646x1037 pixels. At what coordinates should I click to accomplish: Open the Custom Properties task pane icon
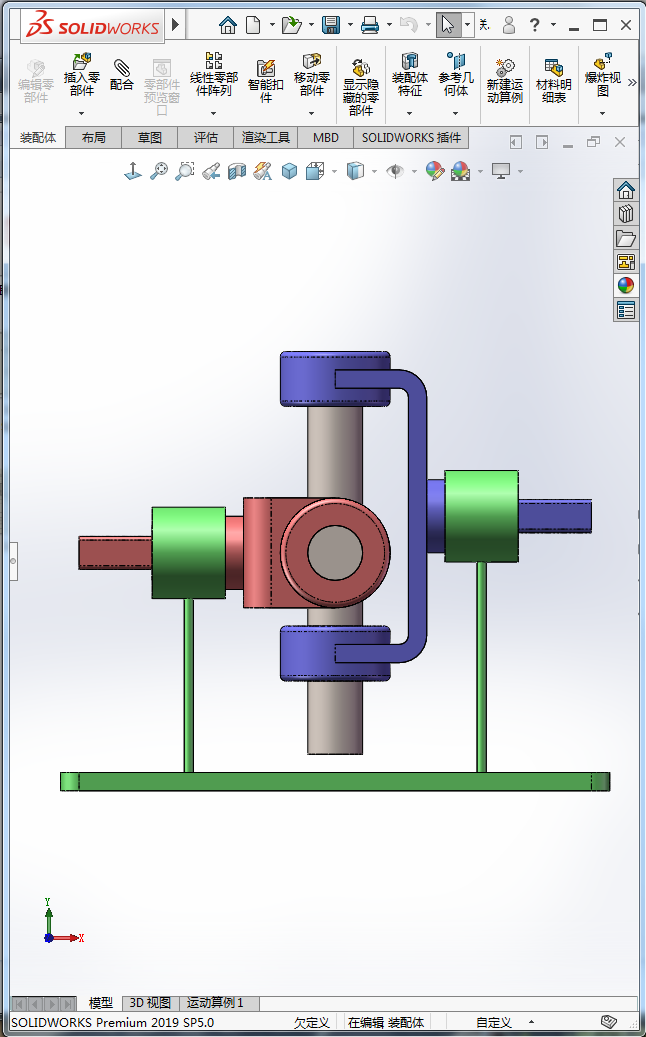tap(626, 310)
